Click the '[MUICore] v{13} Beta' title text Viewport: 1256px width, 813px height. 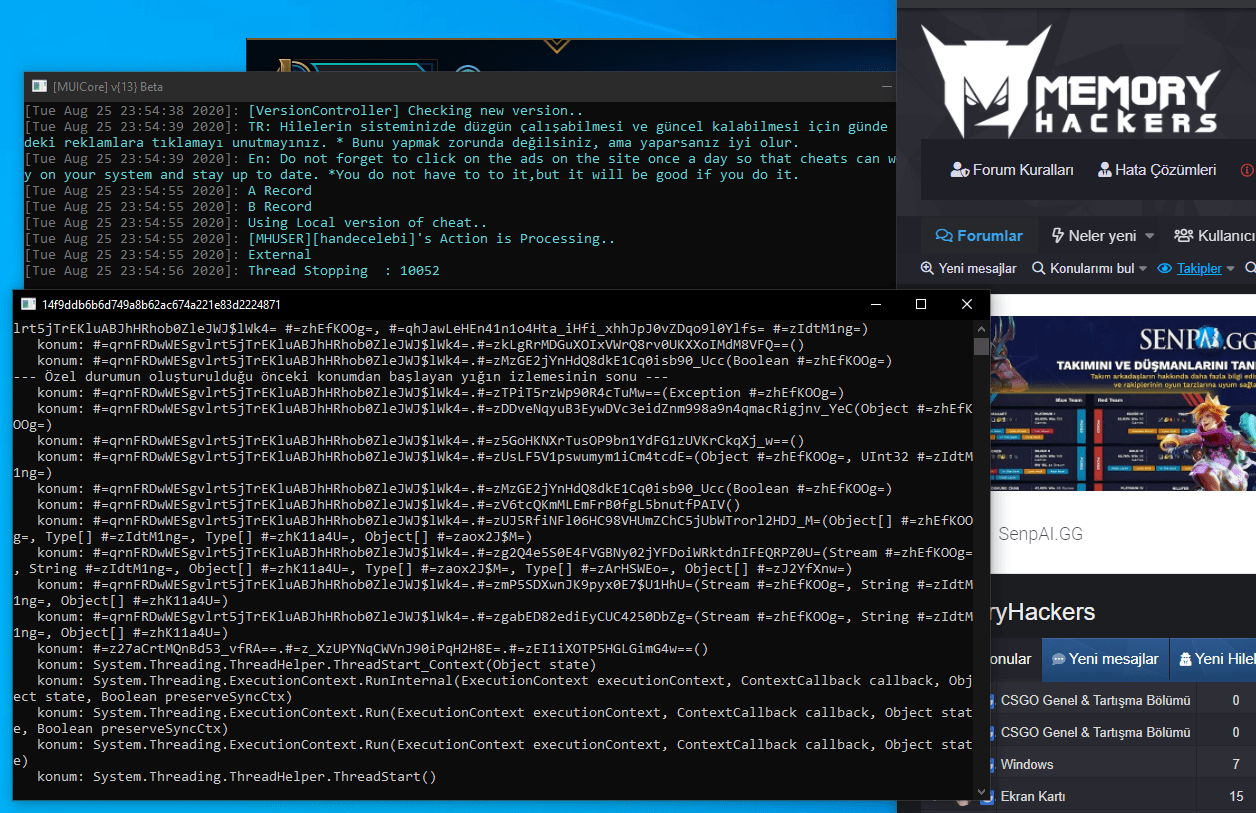[x=108, y=86]
